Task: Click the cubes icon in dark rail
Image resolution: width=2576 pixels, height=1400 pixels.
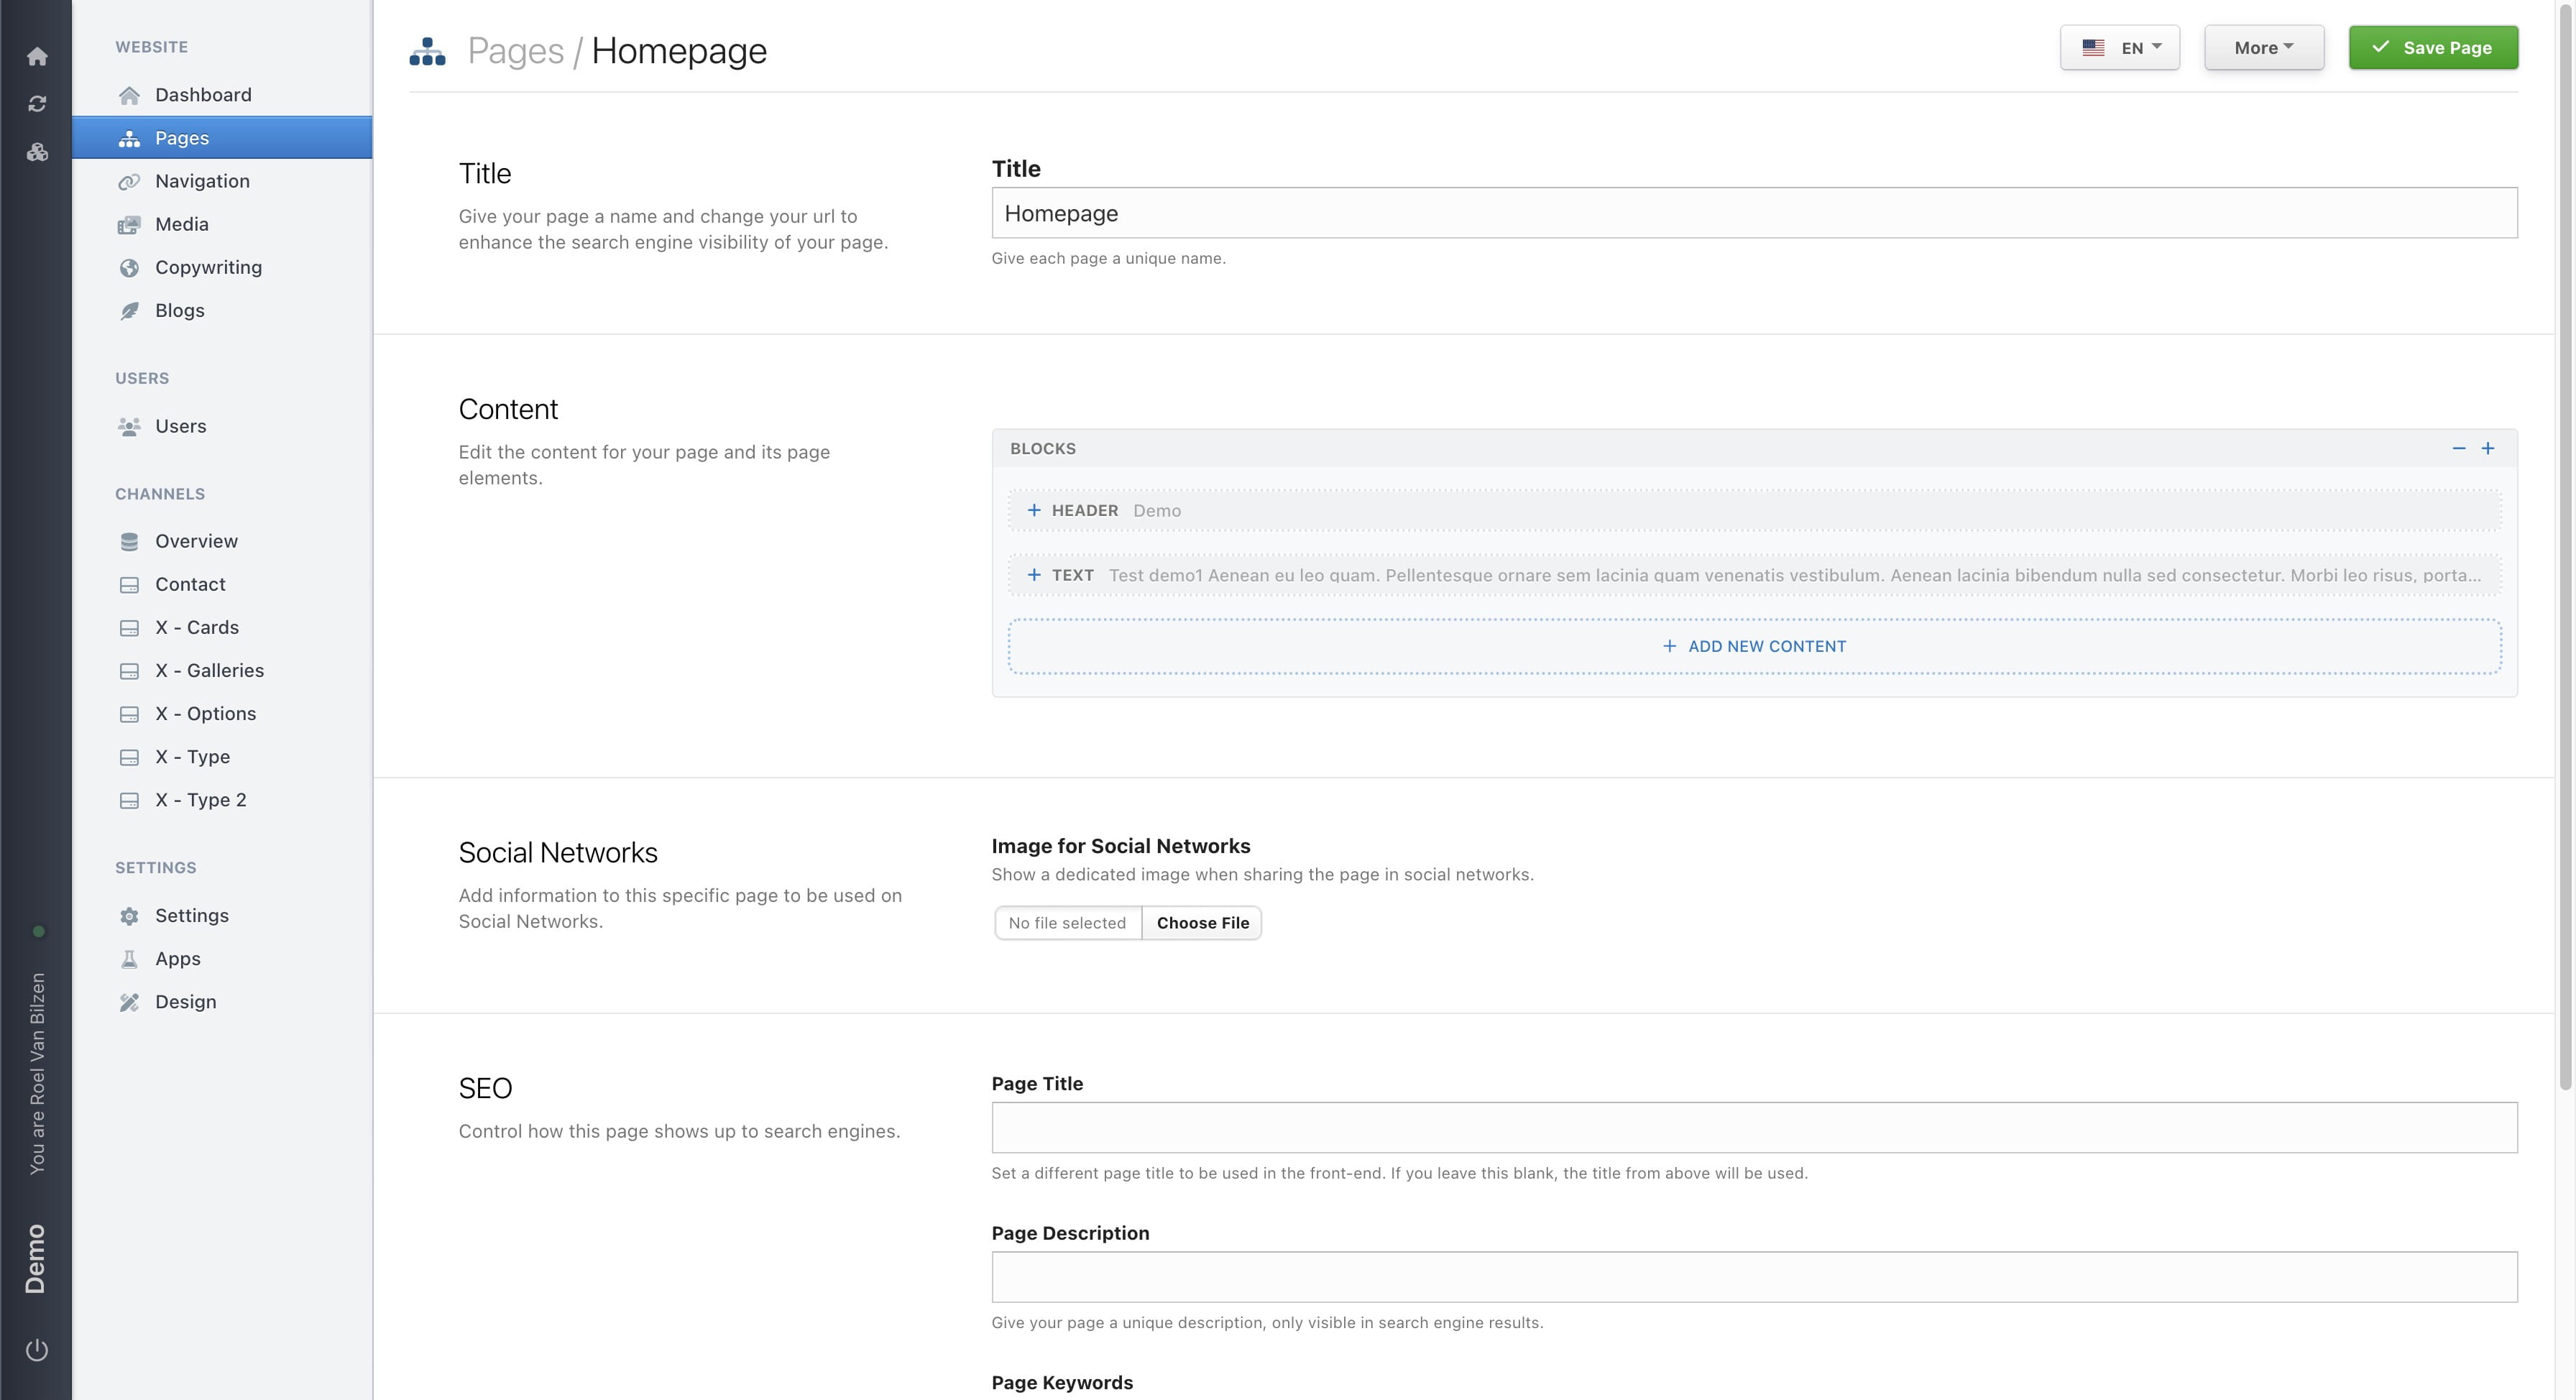Action: 37,152
